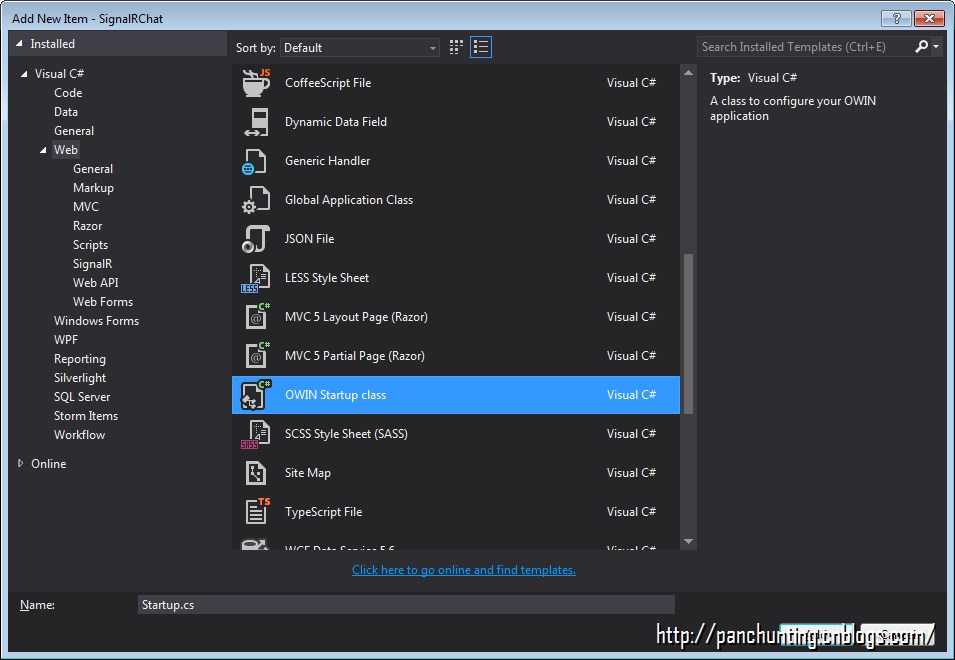Viewport: 955px width, 660px height.
Task: Select the Web API category
Action: 96,283
